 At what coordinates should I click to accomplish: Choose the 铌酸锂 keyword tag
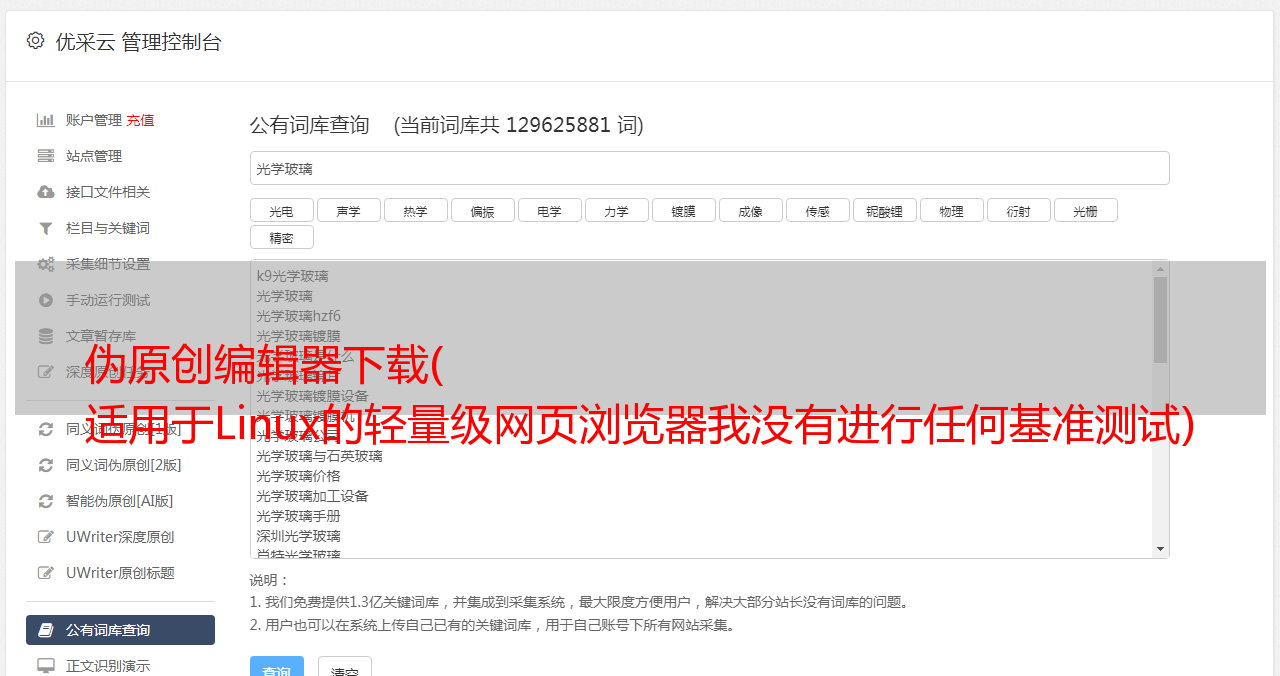coord(884,210)
